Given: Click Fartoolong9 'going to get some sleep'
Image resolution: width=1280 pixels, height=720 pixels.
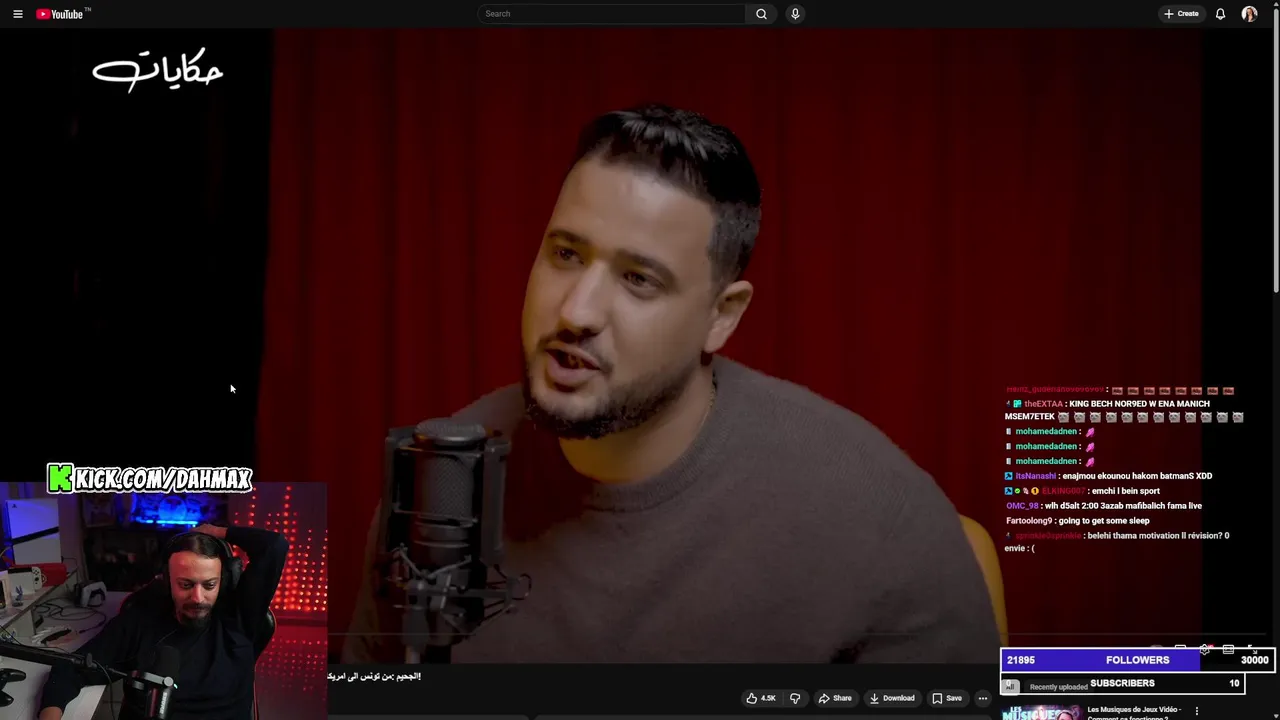Looking at the screenshot, I should click(x=1078, y=521).
